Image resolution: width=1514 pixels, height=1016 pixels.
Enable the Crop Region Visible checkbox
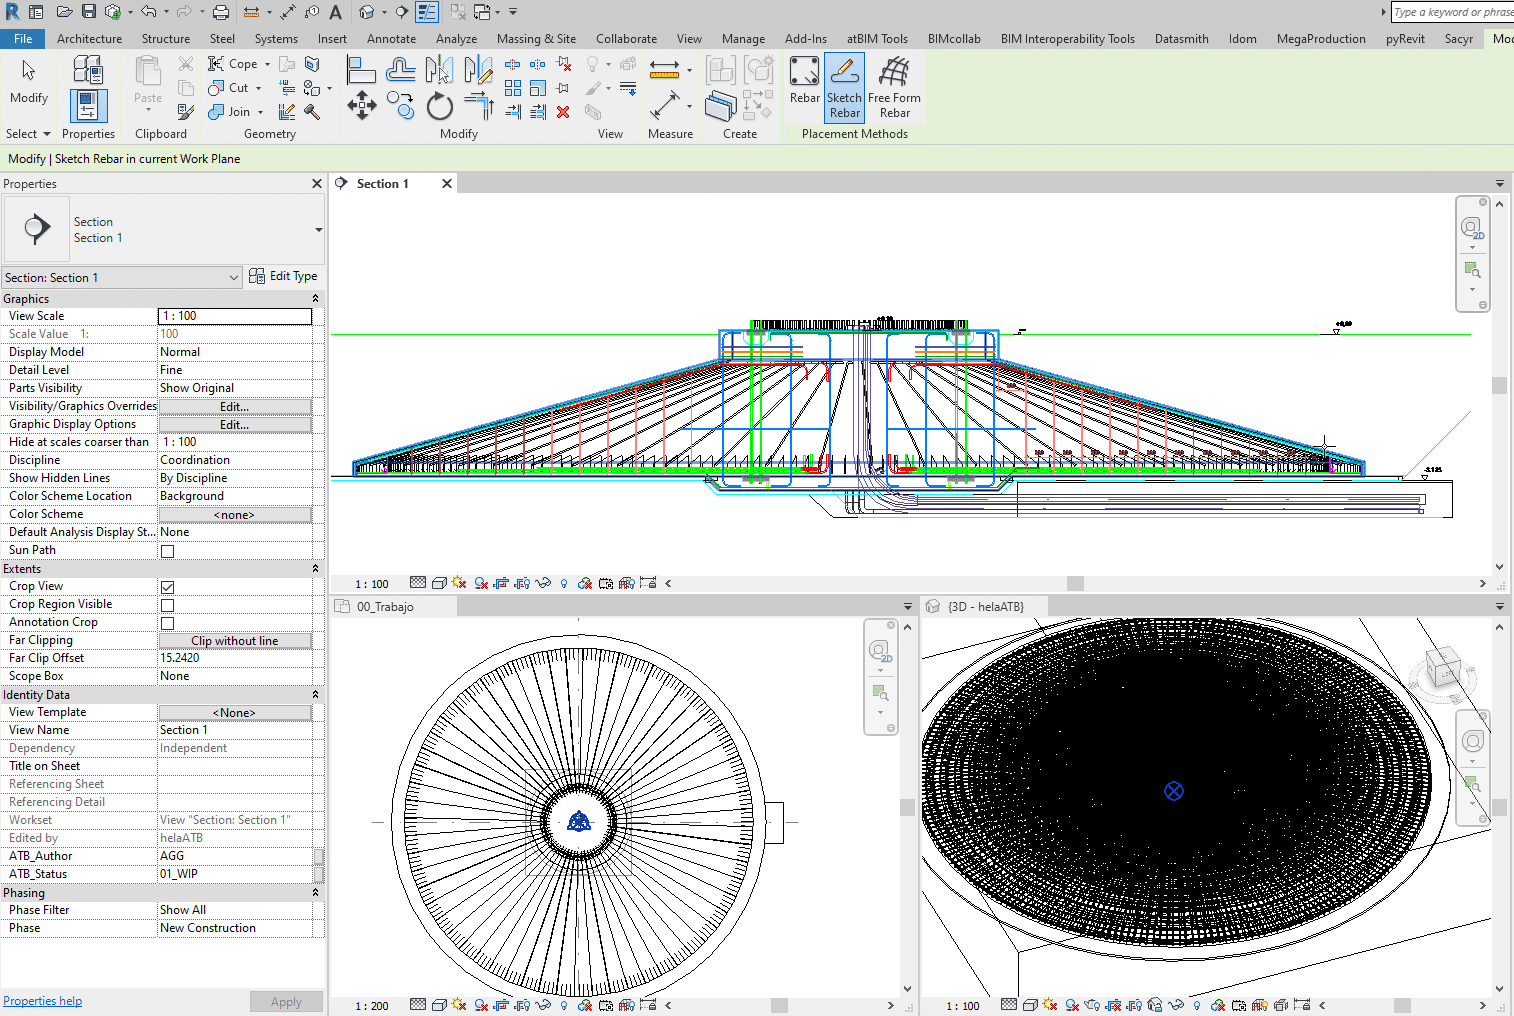[x=168, y=605]
